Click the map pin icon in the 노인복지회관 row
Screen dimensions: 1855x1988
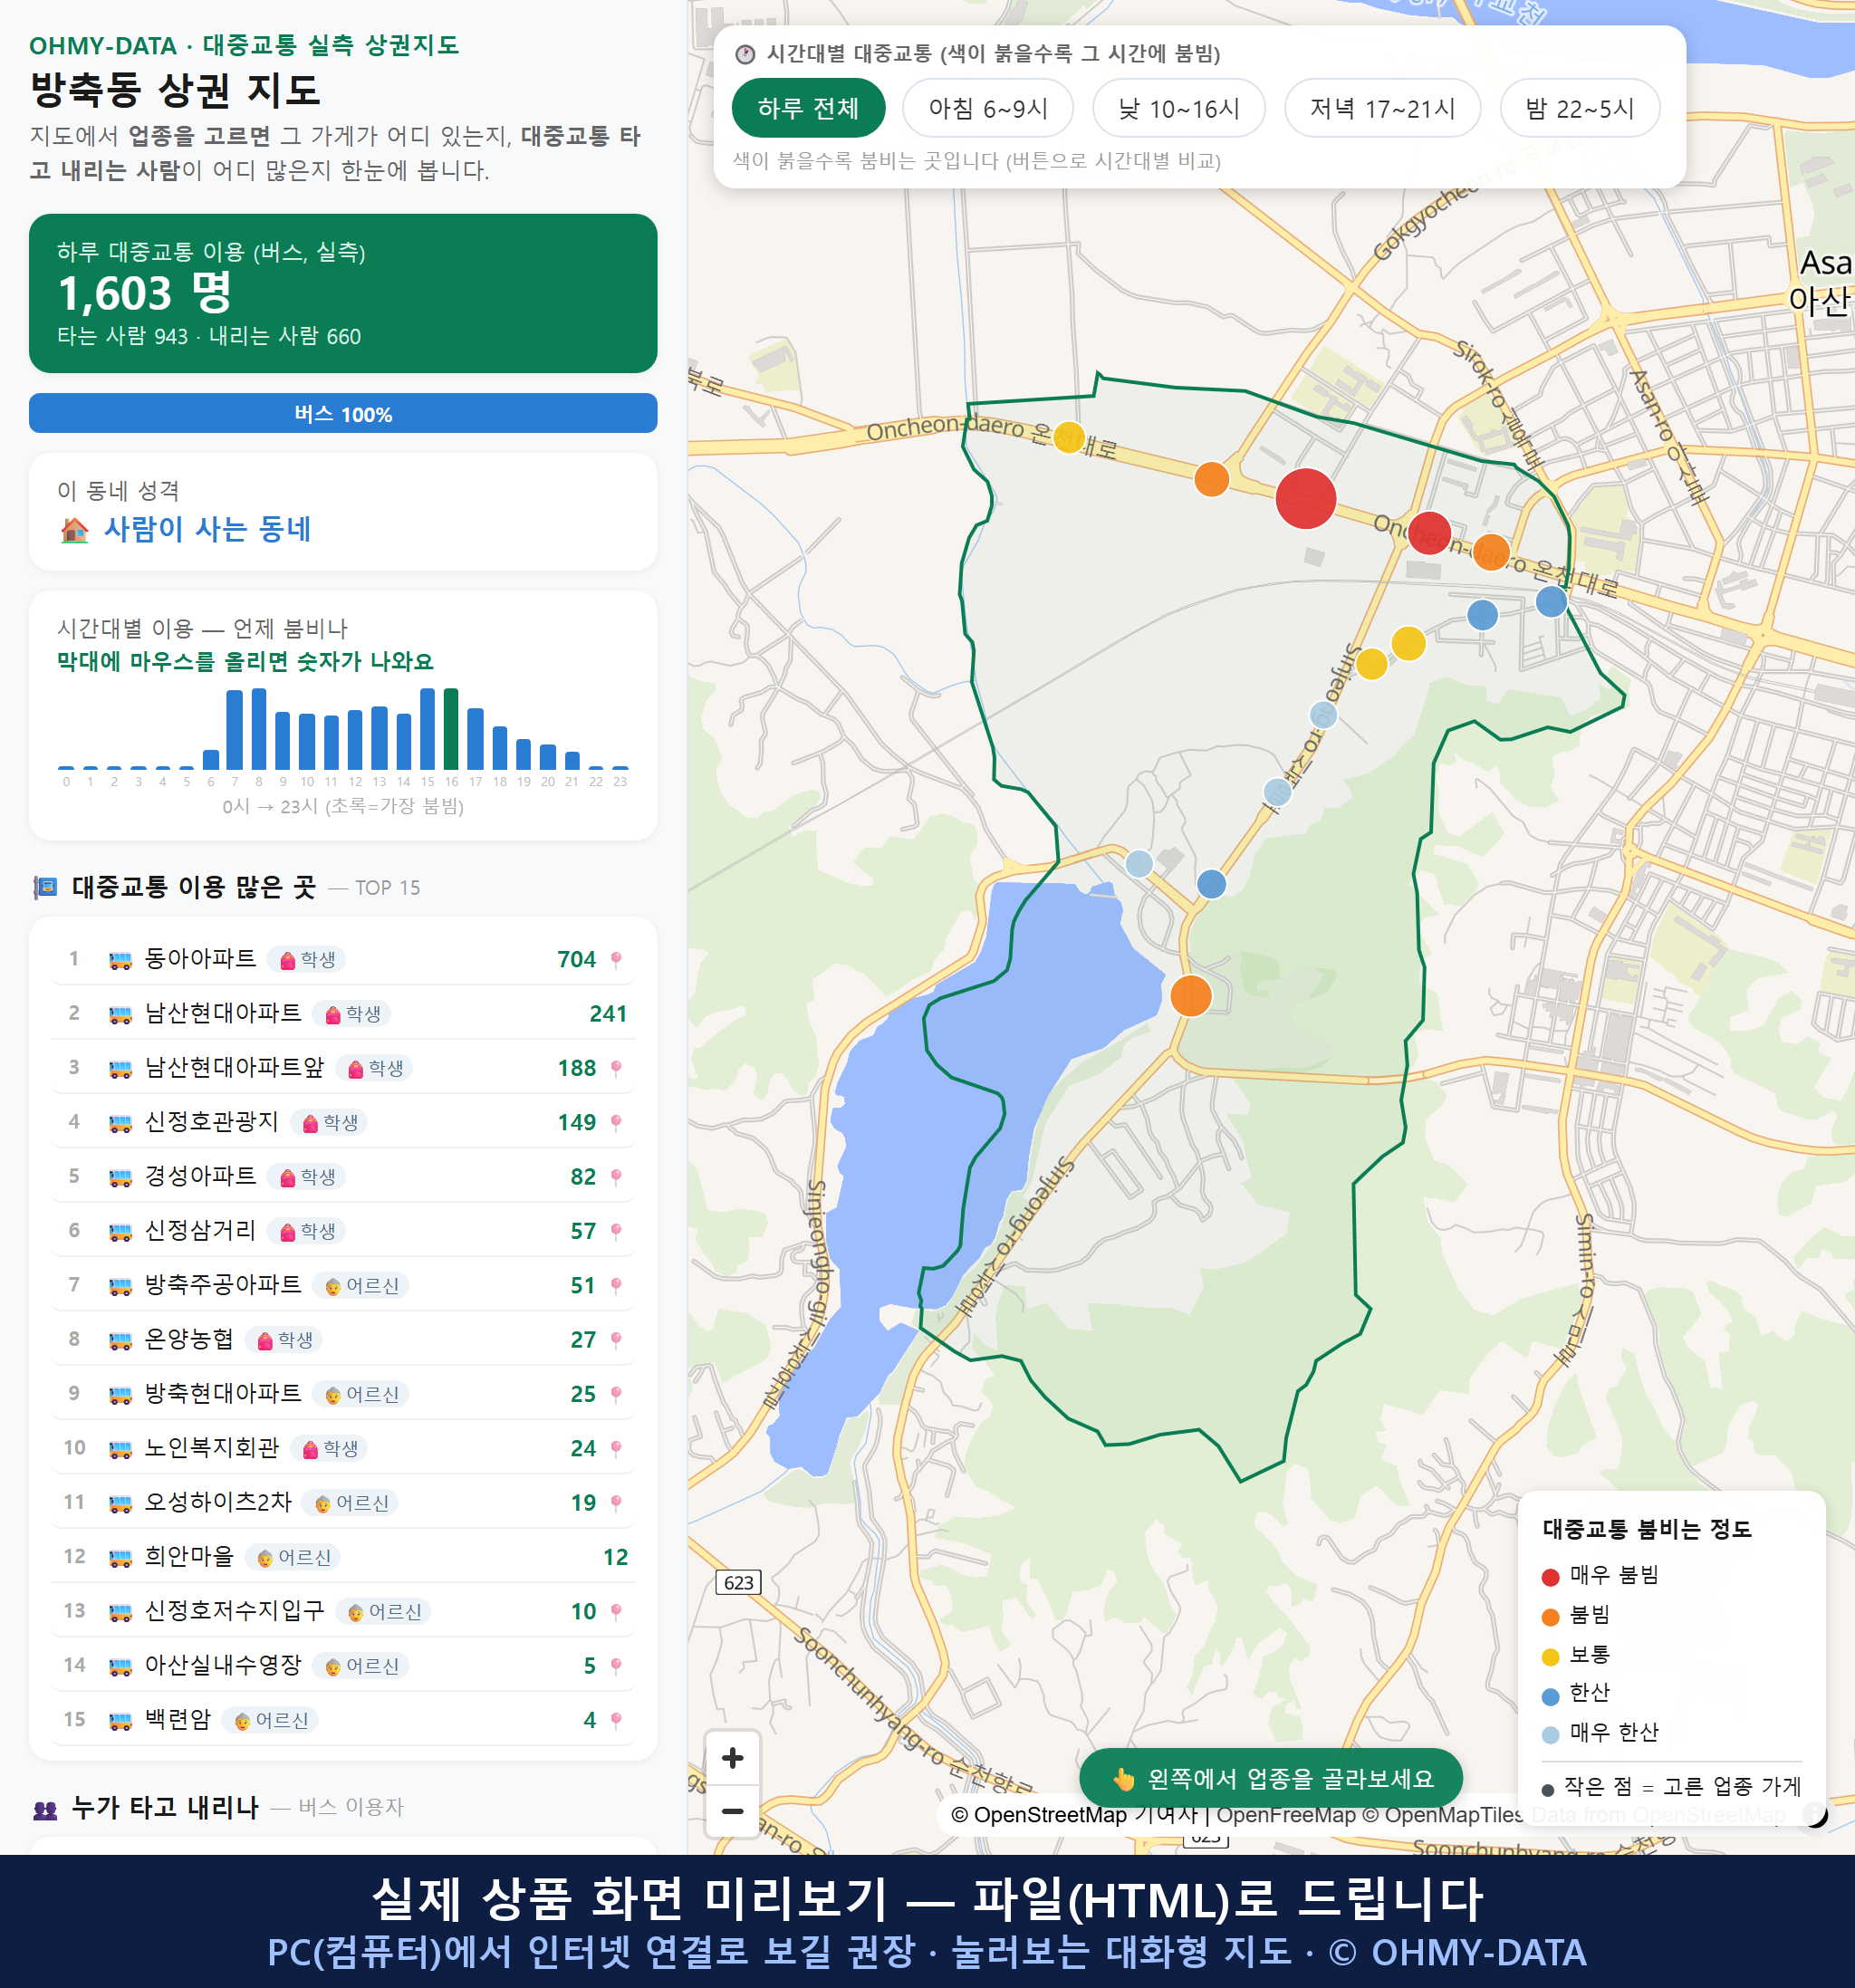(616, 1449)
